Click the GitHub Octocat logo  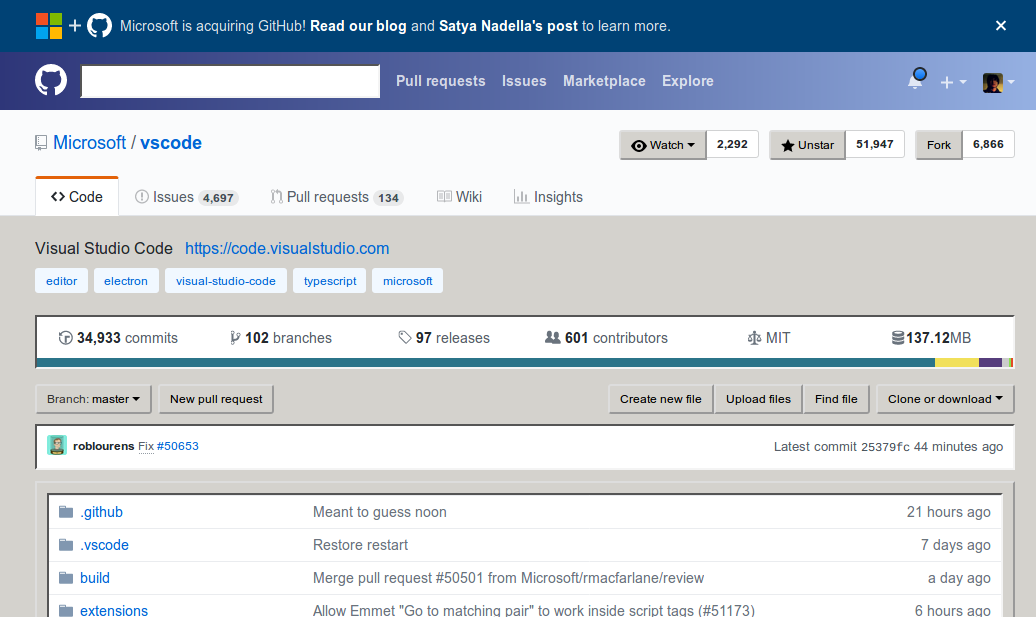tap(49, 81)
